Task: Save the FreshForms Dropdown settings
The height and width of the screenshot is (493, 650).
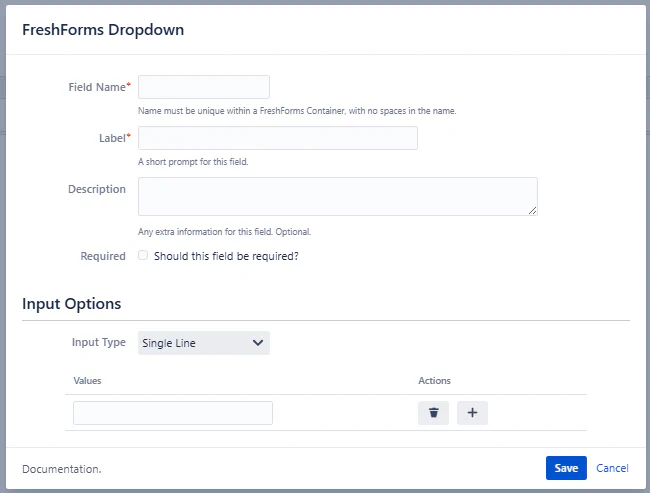Action: click(x=566, y=468)
